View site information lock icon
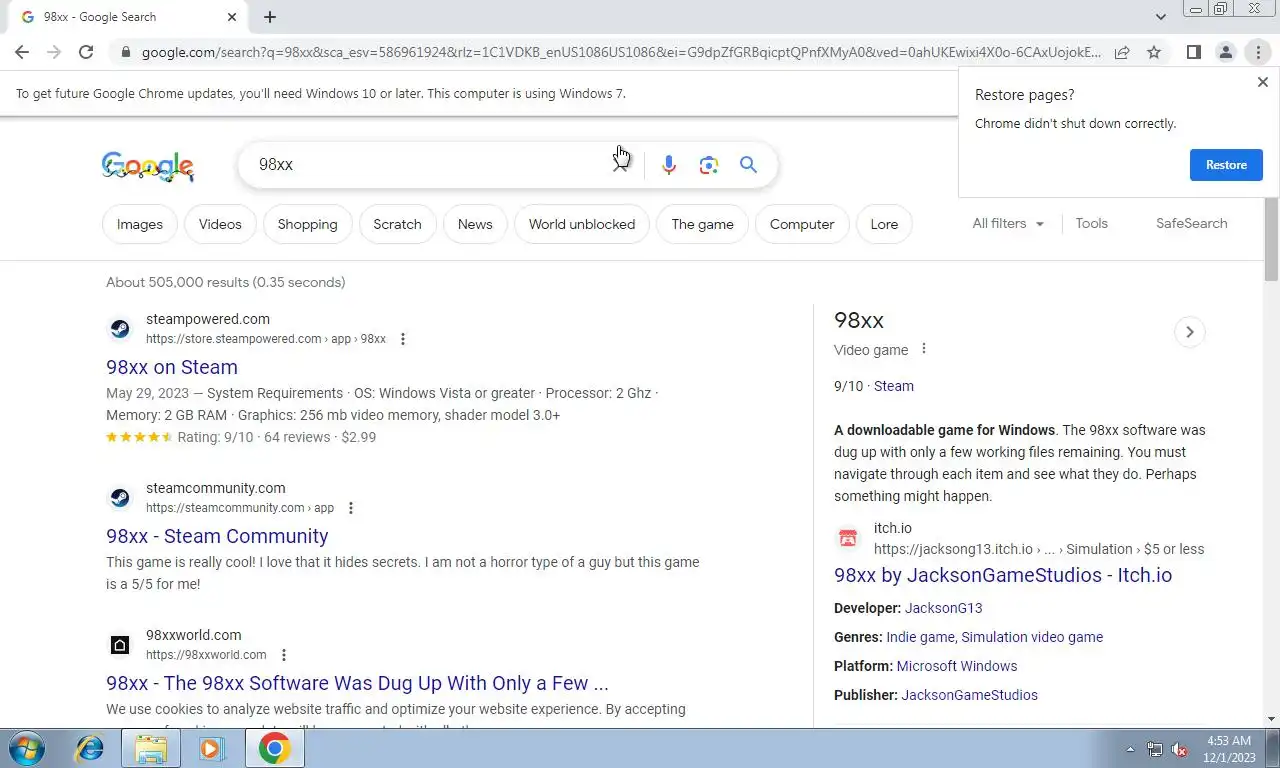Screen dimensions: 1280x768 coord(124,52)
